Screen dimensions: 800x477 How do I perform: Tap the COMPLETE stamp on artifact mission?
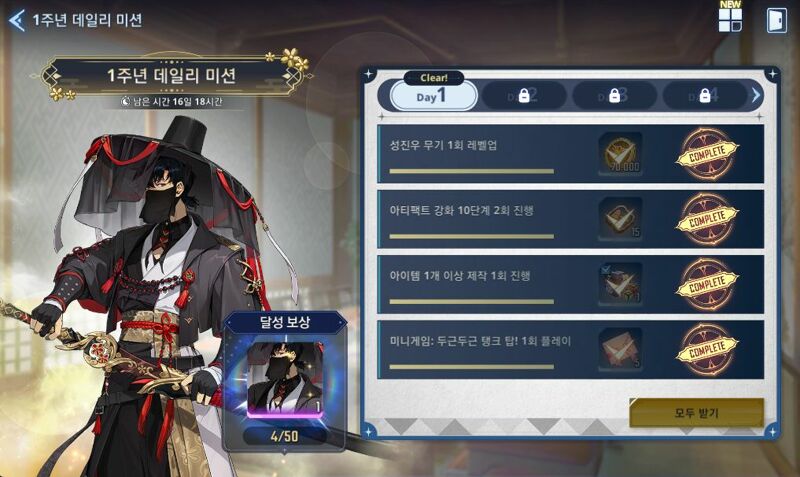[x=707, y=219]
